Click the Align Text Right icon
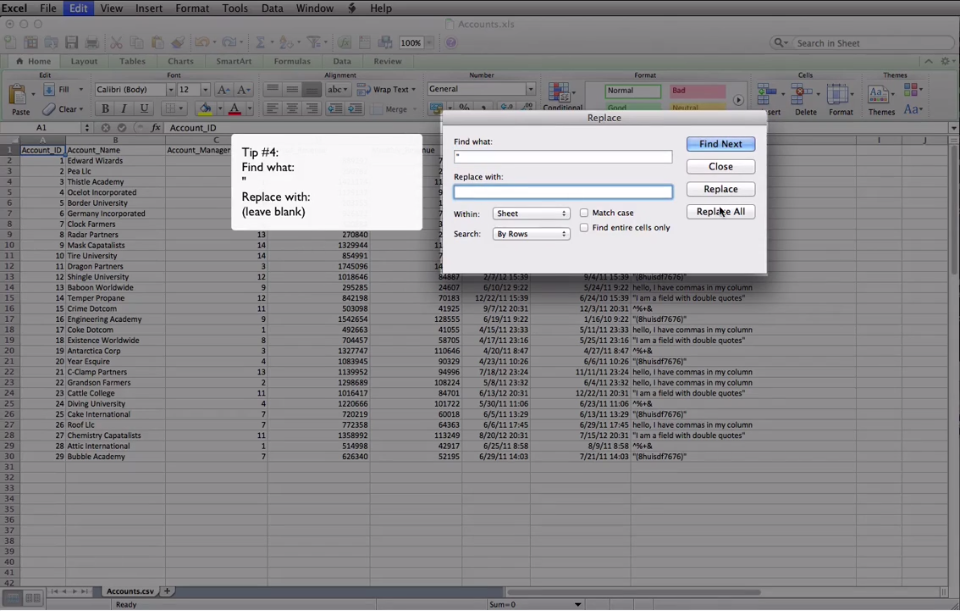 coord(312,109)
